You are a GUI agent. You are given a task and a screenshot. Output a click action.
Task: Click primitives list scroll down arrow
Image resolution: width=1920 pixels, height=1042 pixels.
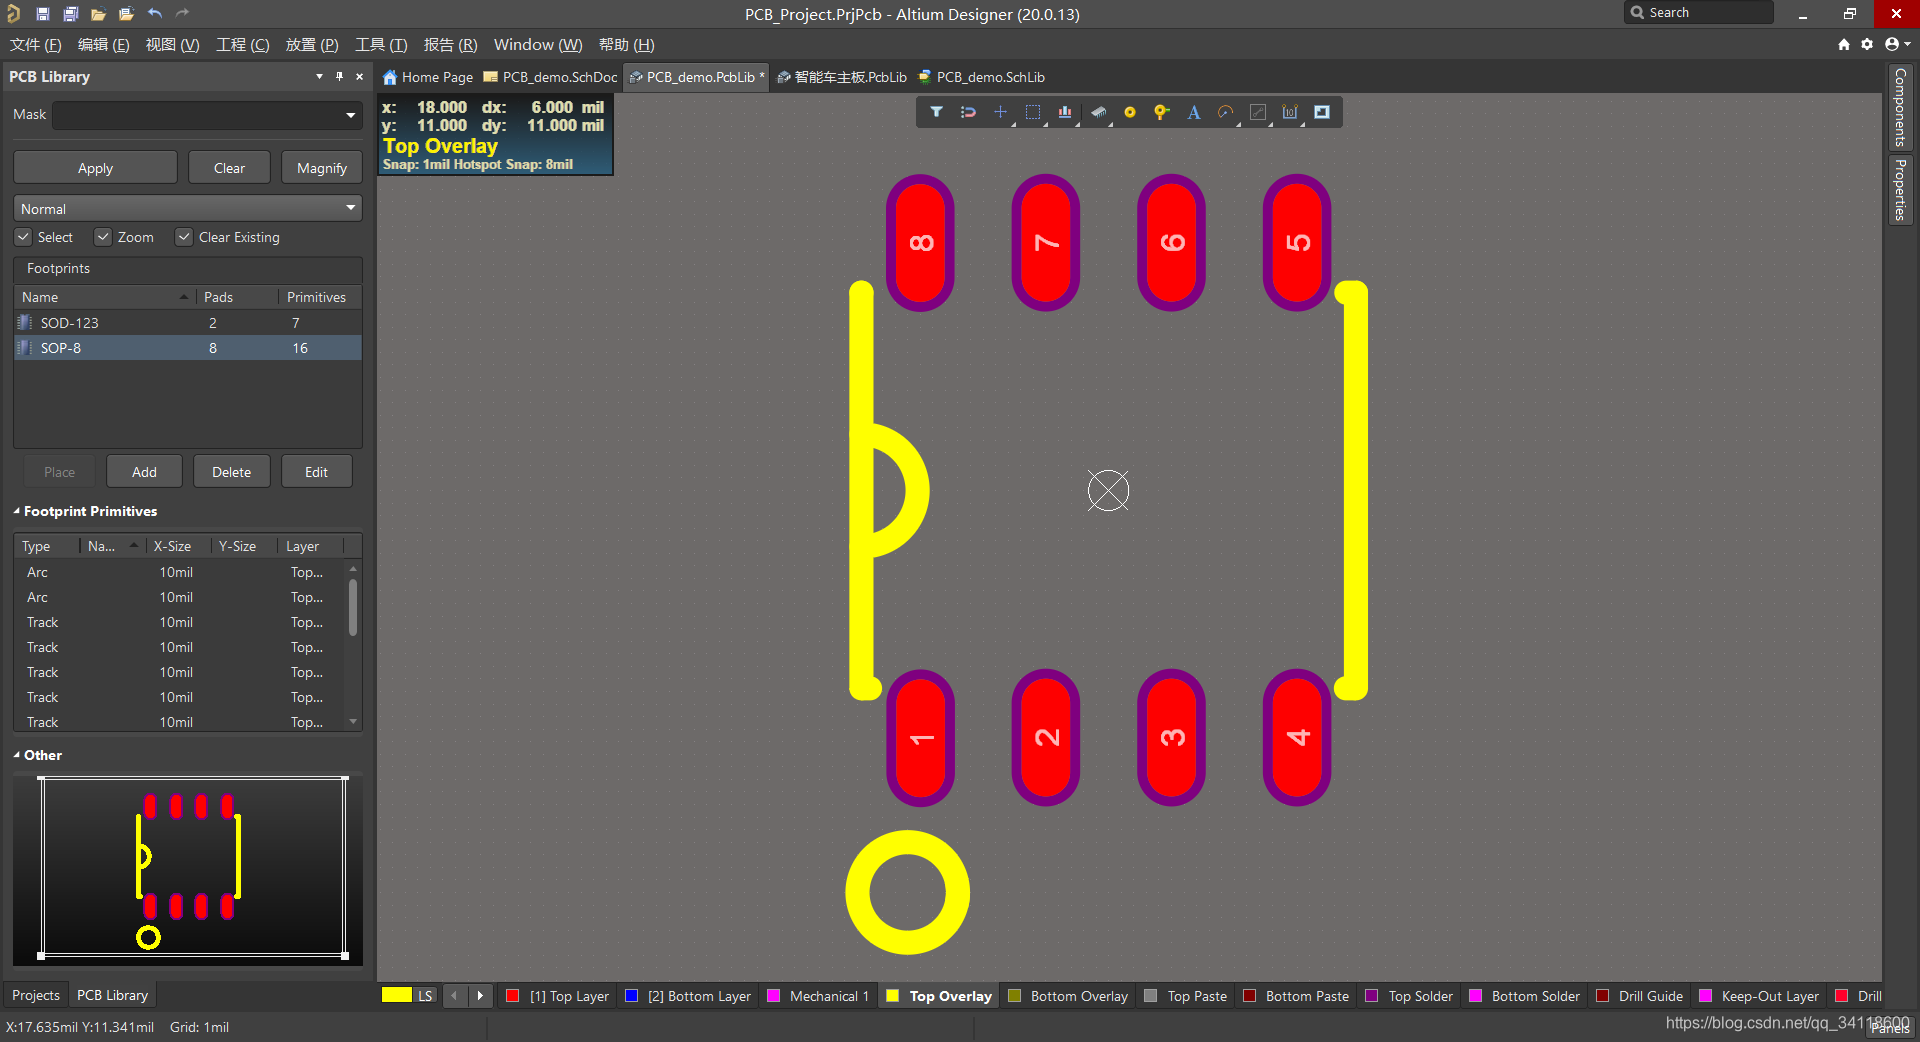click(353, 721)
